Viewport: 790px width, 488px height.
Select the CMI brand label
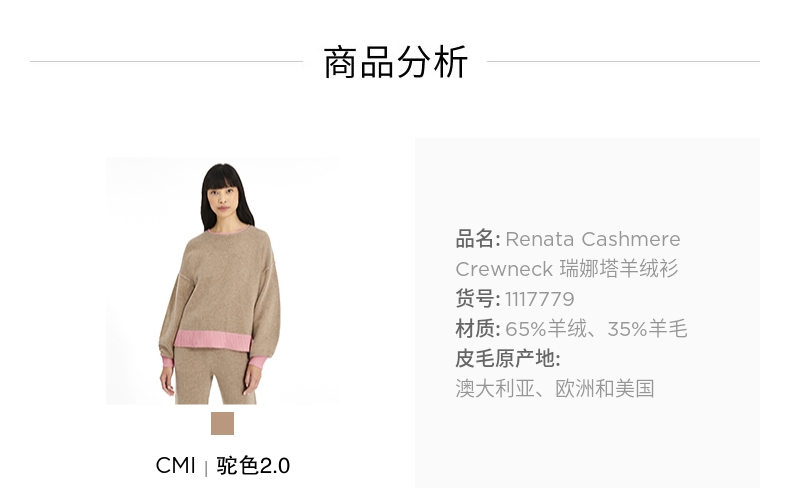(175, 465)
